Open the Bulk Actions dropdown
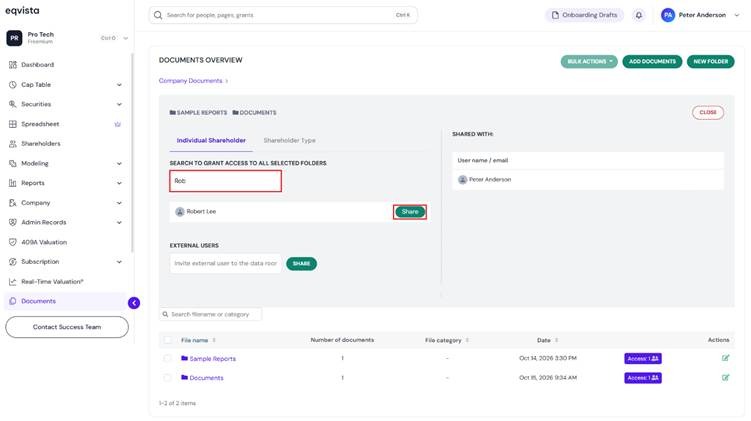The width and height of the screenshot is (751, 421). [x=589, y=61]
